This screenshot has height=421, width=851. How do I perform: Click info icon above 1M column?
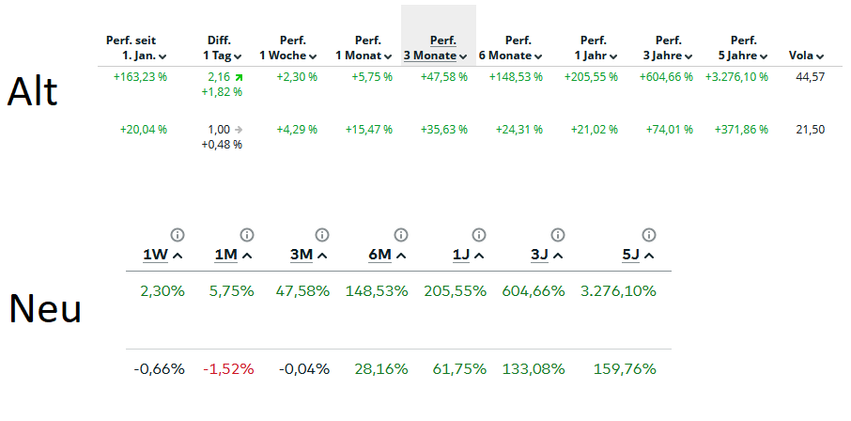pyautogui.click(x=247, y=234)
